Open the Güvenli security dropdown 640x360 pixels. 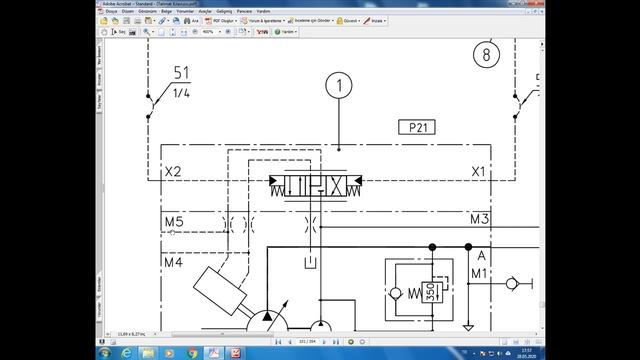click(348, 21)
